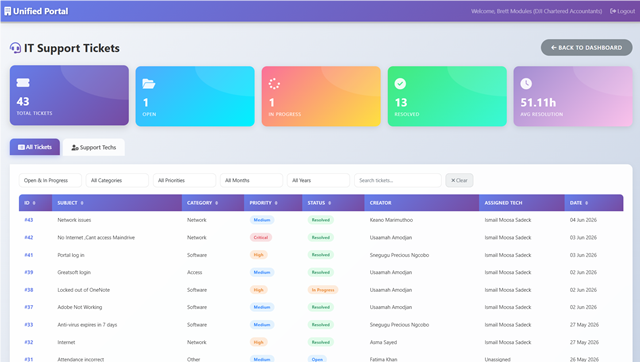Open ticket #43 link

pyautogui.click(x=29, y=220)
